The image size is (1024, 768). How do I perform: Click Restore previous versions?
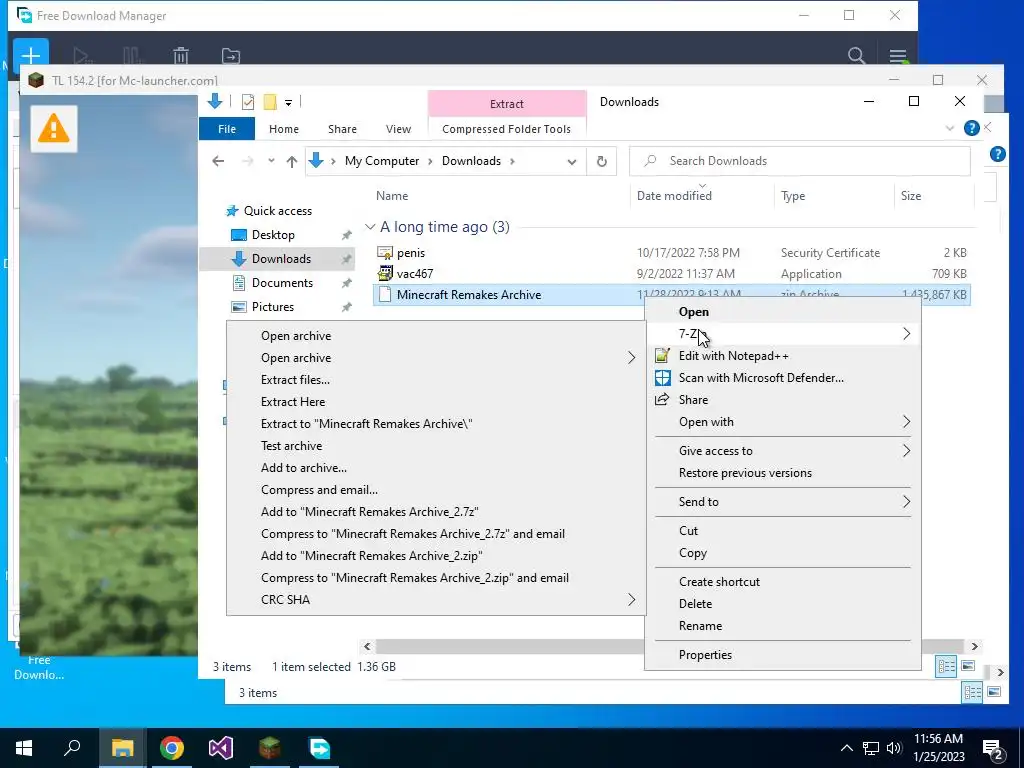pos(745,473)
